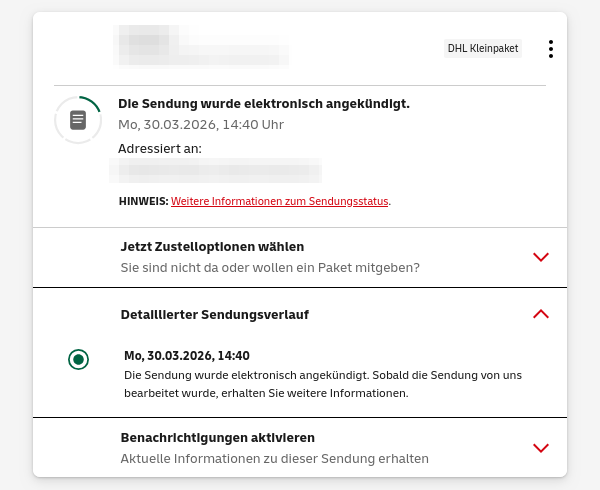Expand Zustelloptionen with the red chevron
This screenshot has height=490, width=600.
[541, 257]
